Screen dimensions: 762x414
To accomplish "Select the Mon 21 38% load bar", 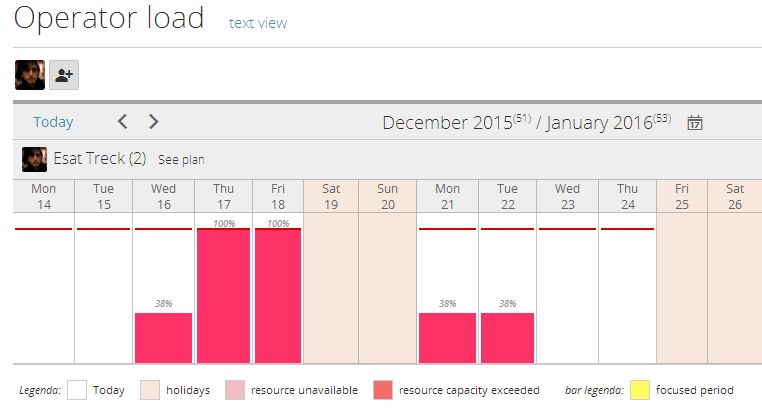I will (x=447, y=338).
